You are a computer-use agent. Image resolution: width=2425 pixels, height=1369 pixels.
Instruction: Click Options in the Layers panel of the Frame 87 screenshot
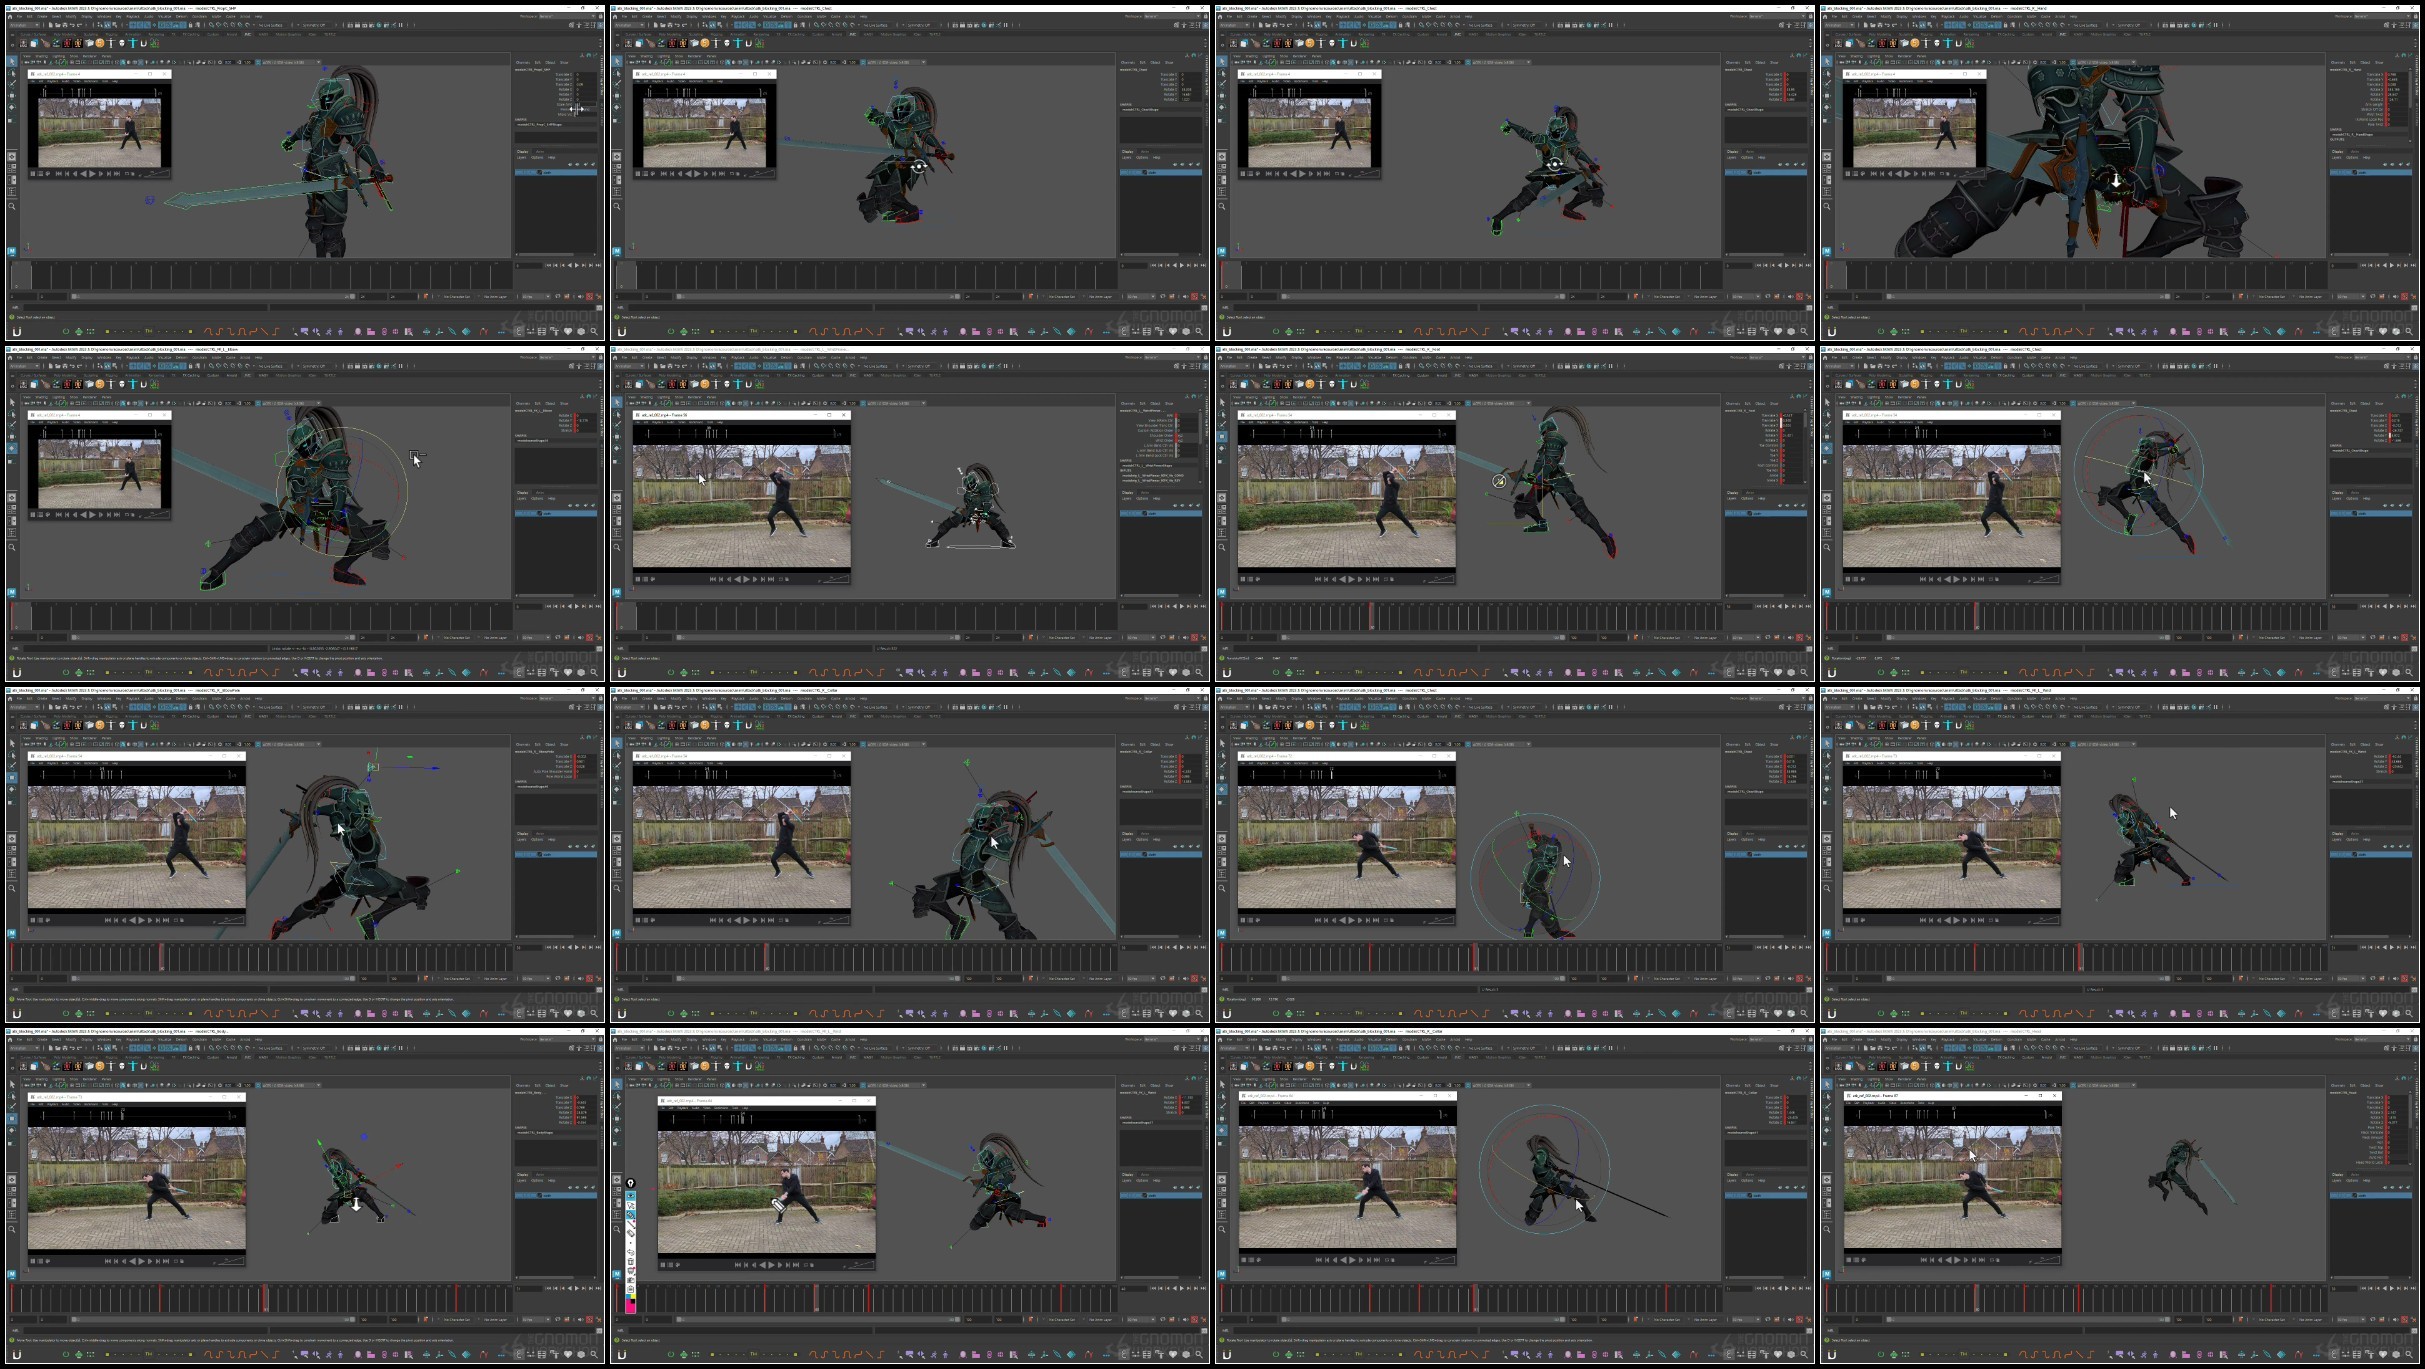(2352, 1180)
